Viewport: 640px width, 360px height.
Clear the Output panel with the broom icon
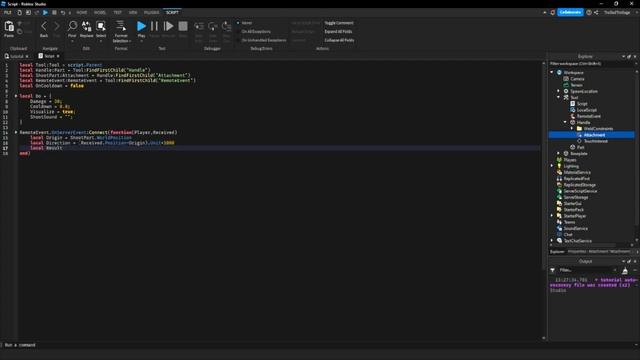(624, 270)
